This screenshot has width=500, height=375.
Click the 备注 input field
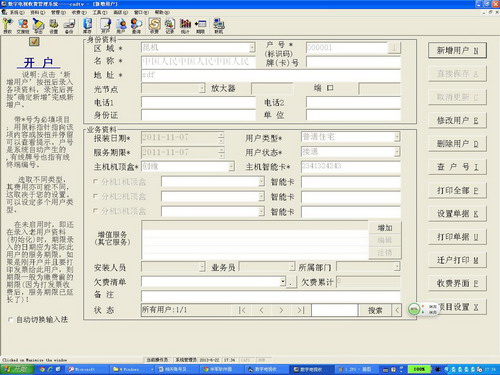pyautogui.click(x=271, y=295)
